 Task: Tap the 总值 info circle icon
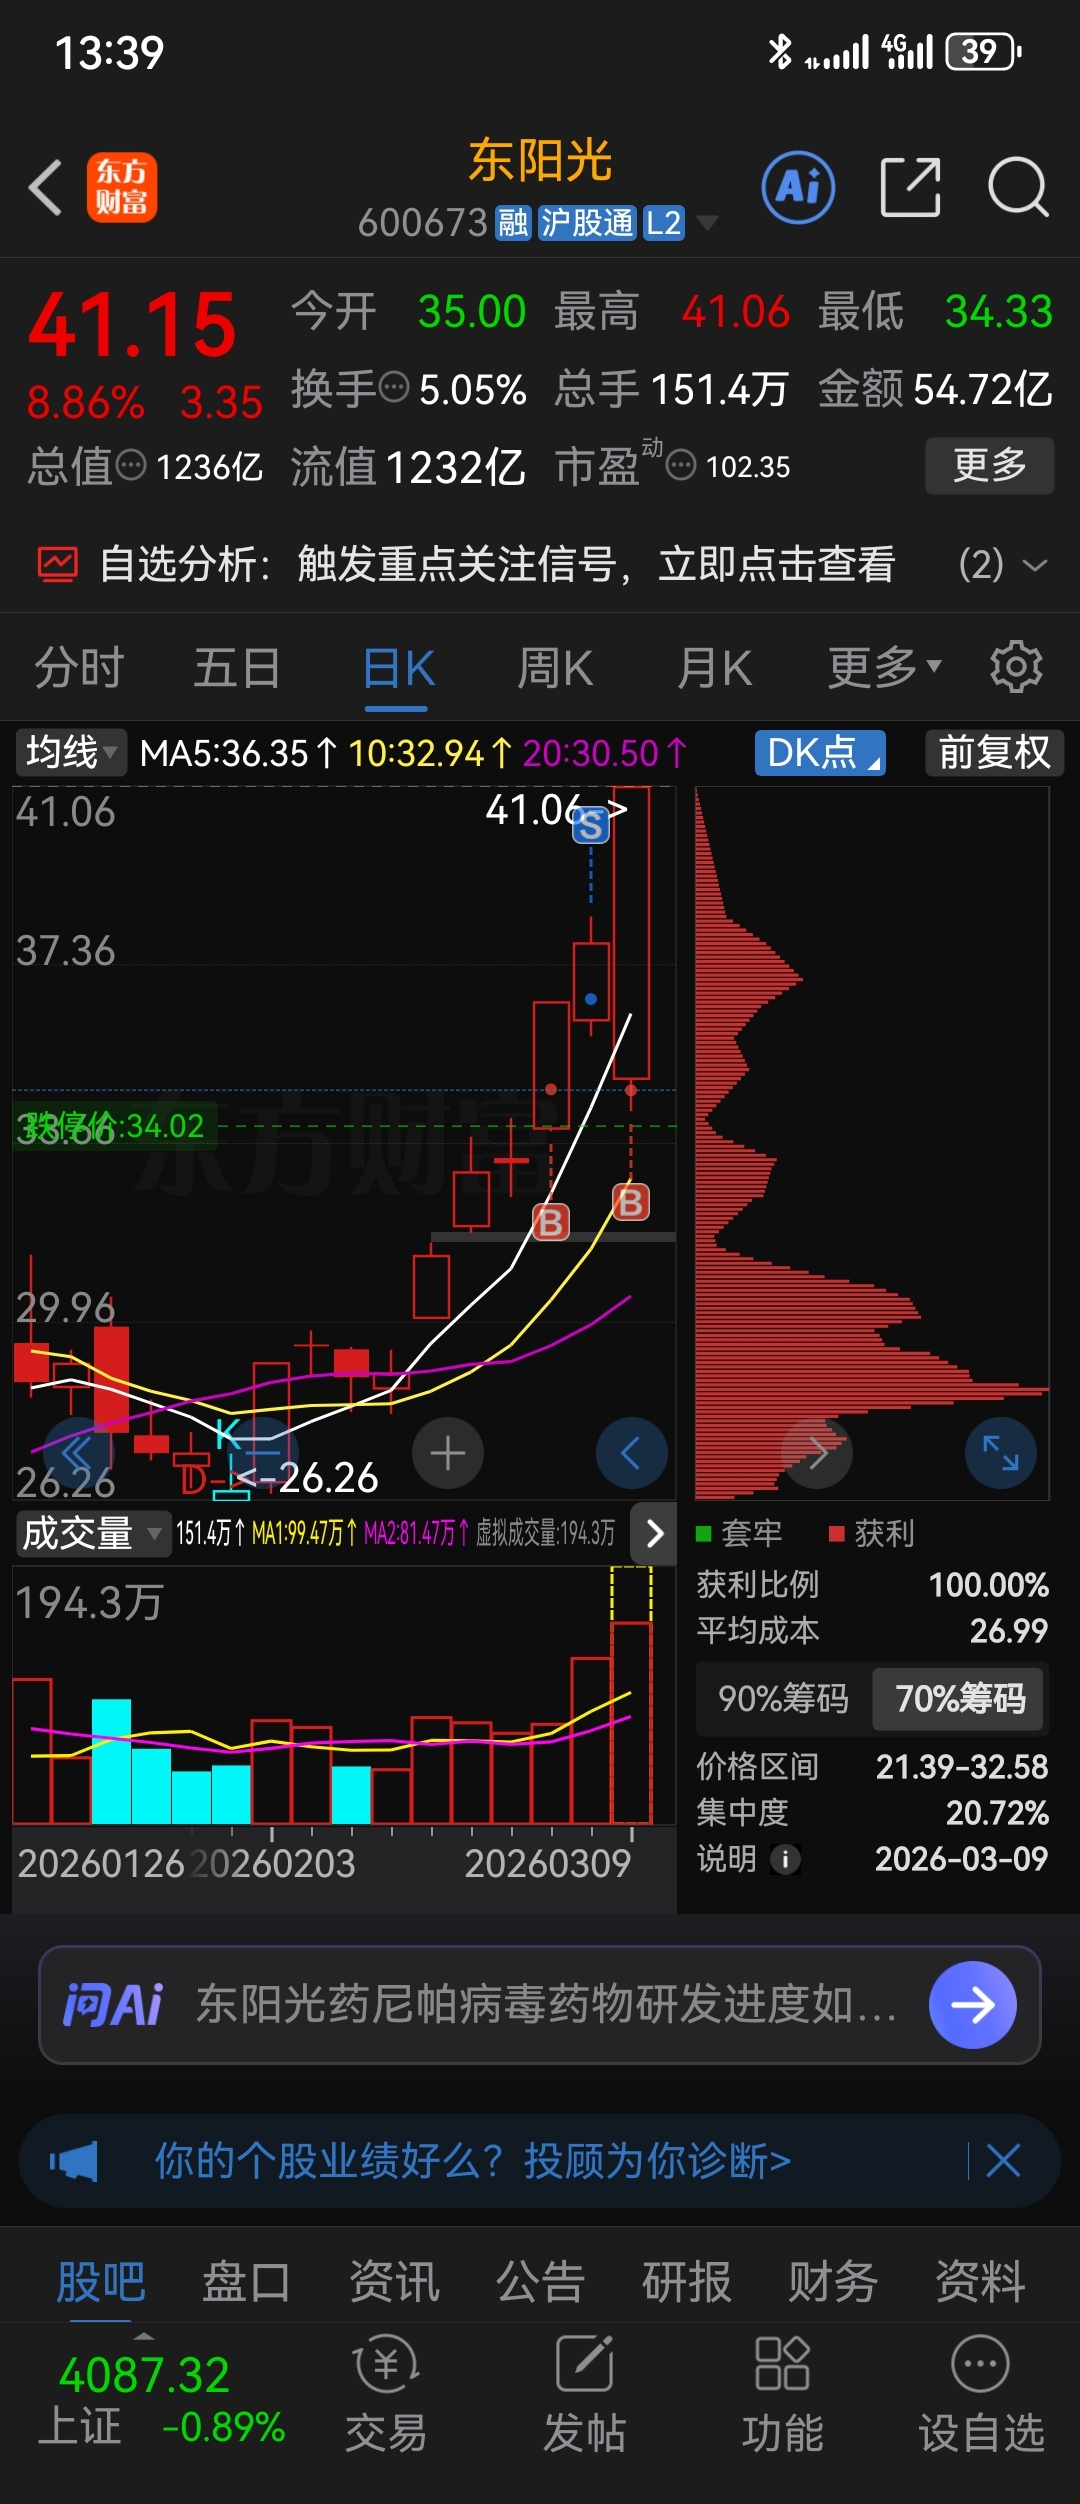(131, 465)
